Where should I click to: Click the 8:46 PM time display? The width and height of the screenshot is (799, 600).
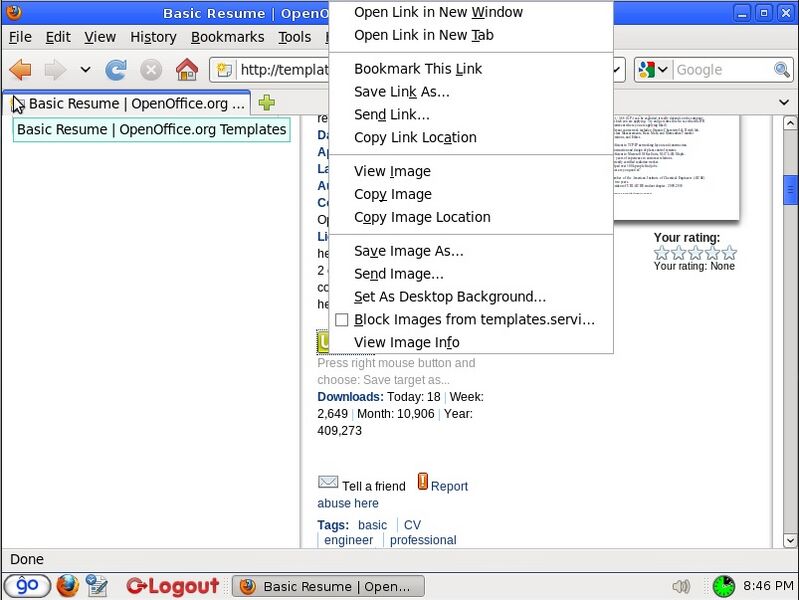click(x=768, y=586)
